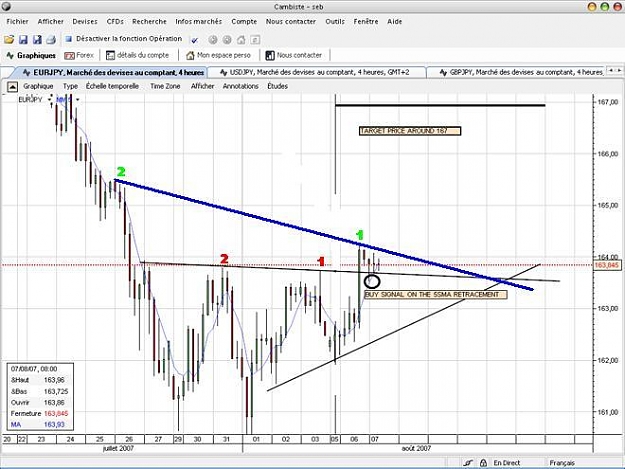Click the status bar connection signal icon

(468, 463)
